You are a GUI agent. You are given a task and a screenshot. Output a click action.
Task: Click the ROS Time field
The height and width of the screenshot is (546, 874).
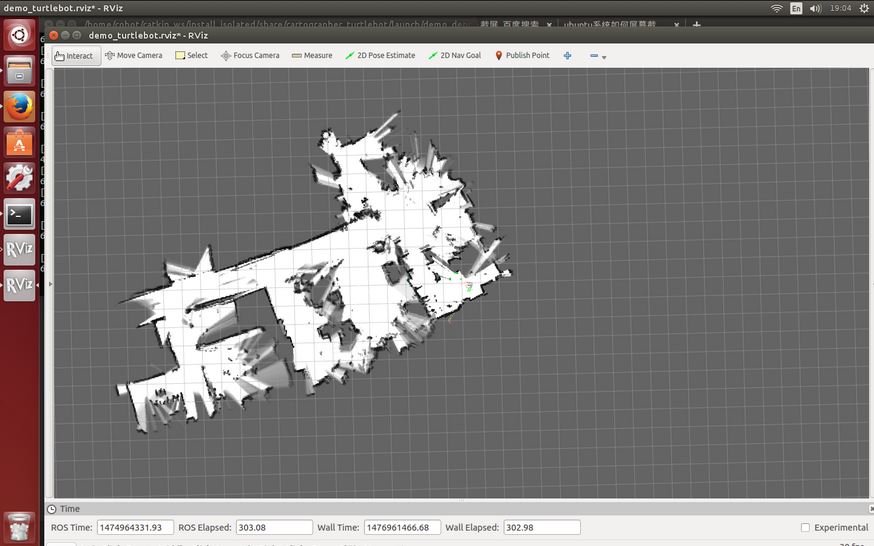coord(135,527)
